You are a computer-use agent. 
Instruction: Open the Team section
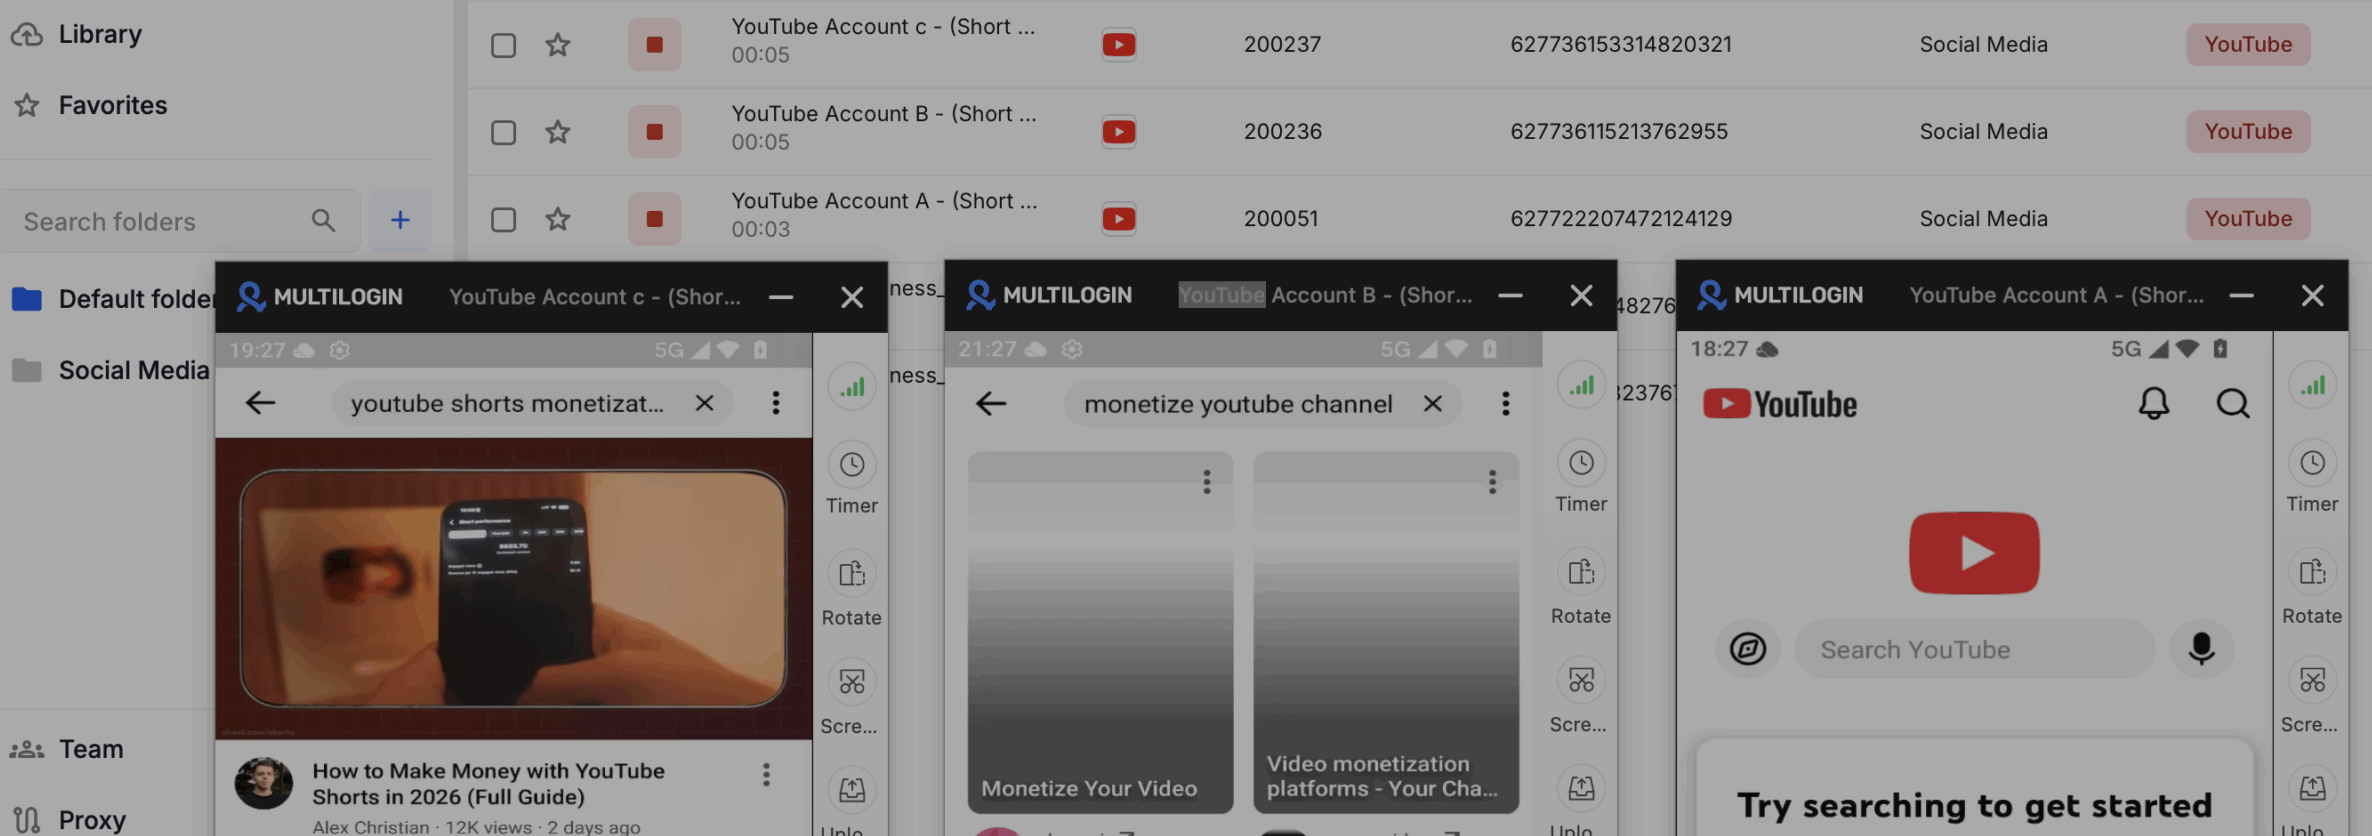point(67,749)
